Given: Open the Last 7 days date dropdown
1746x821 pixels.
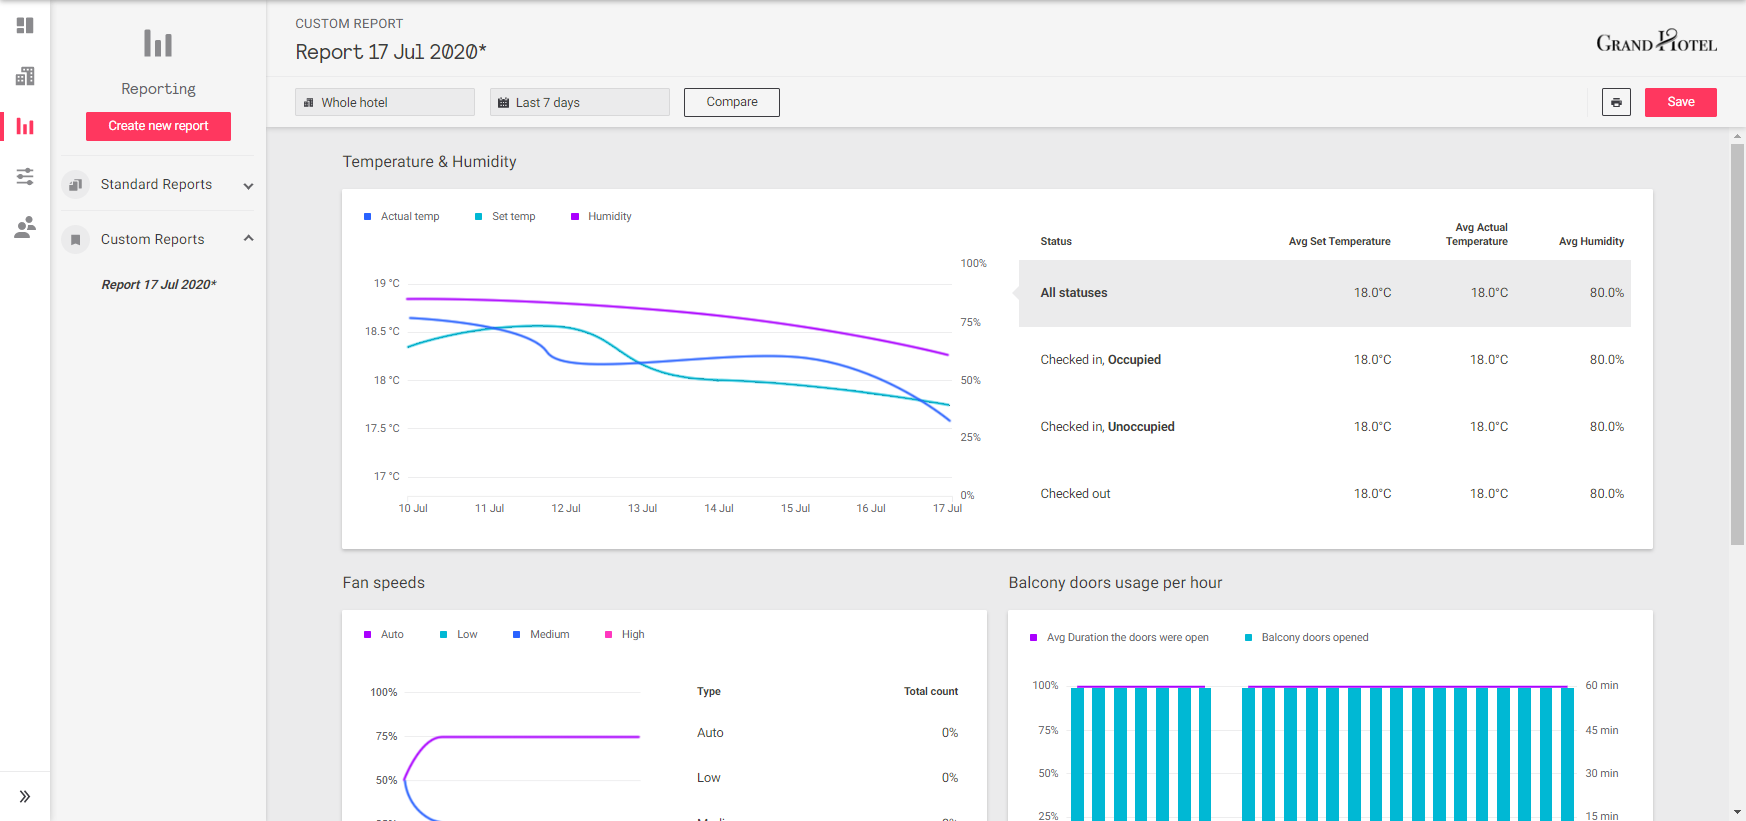Looking at the screenshot, I should [x=579, y=102].
